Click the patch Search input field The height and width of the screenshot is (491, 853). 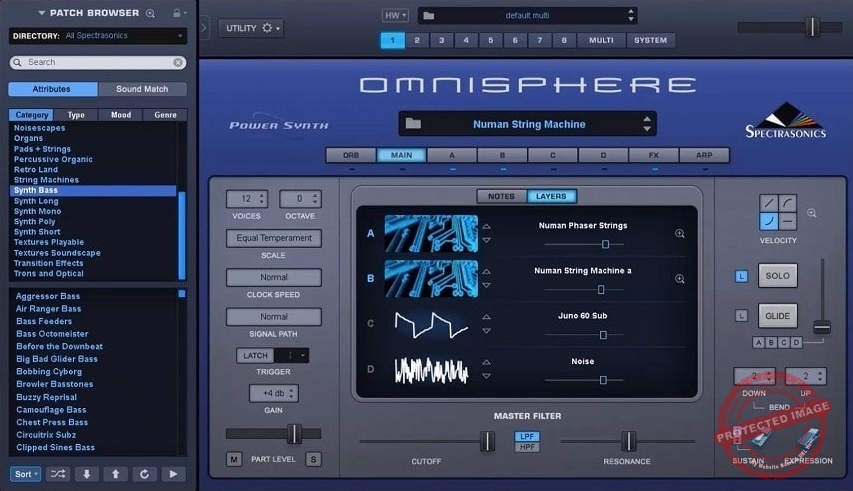click(x=98, y=63)
